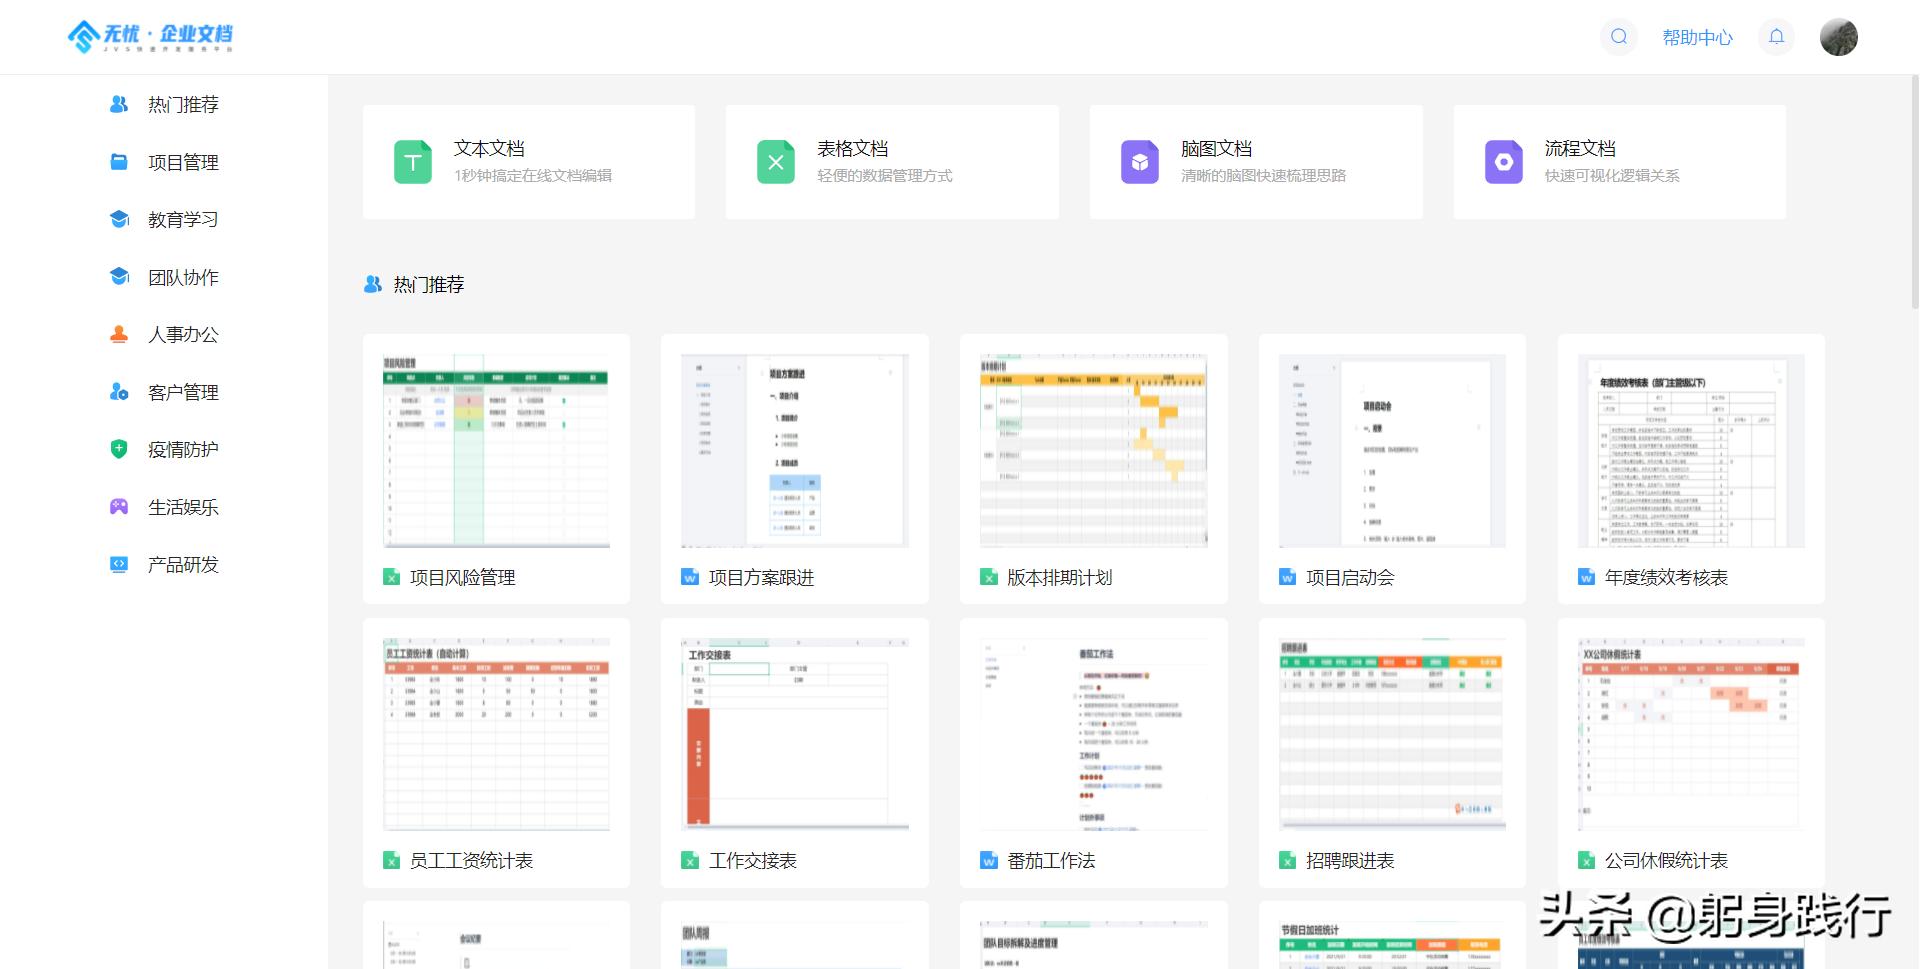Click the 项目风险管理 title text
This screenshot has height=969, width=1920.
(463, 577)
